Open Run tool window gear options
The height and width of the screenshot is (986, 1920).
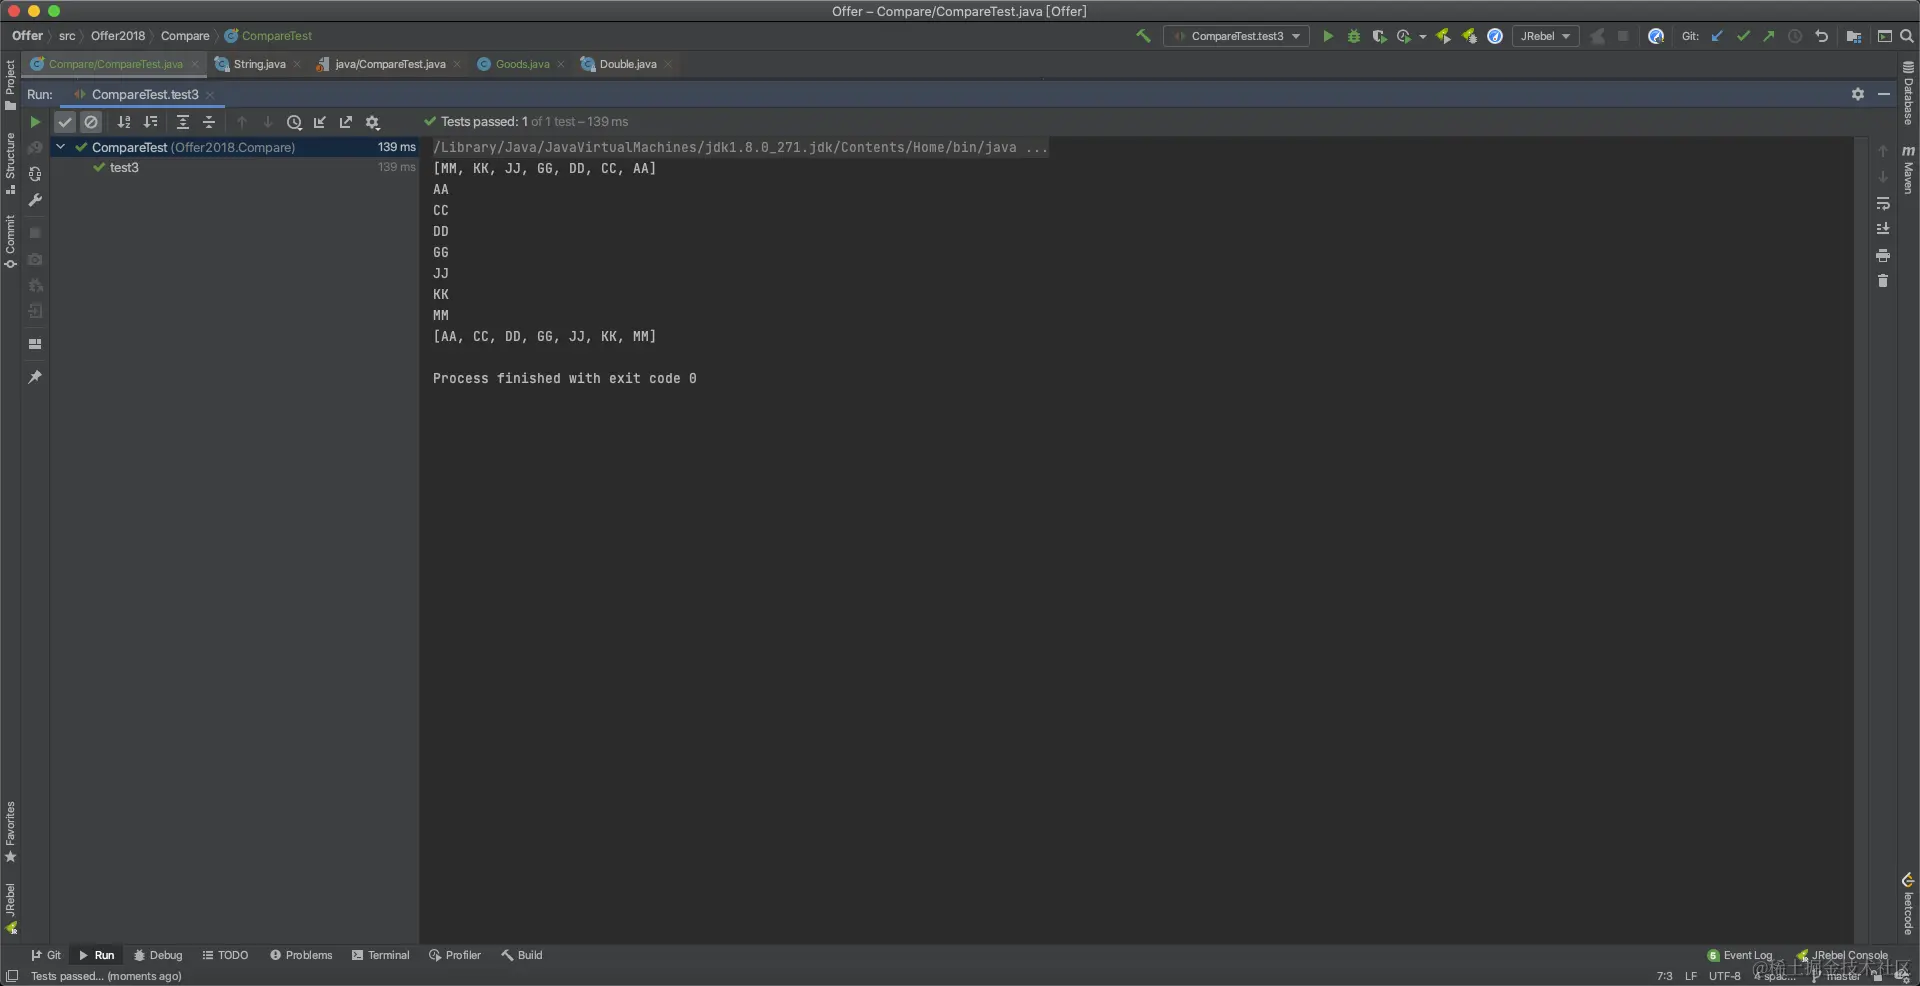1858,94
